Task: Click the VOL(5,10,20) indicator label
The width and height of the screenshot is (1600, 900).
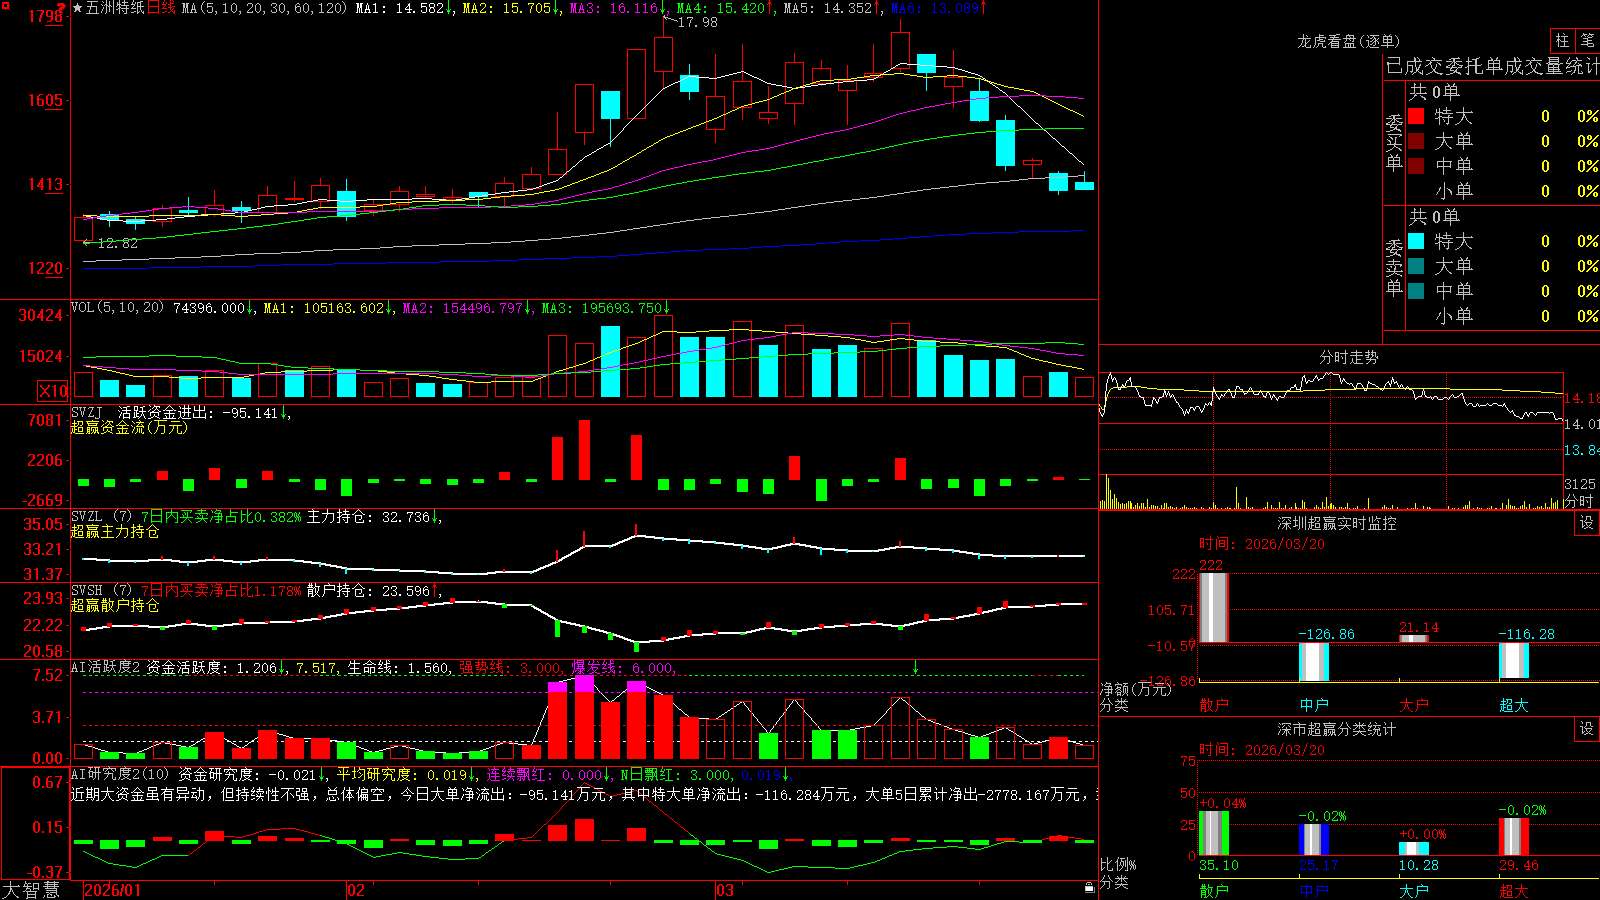Action: pyautogui.click(x=117, y=308)
